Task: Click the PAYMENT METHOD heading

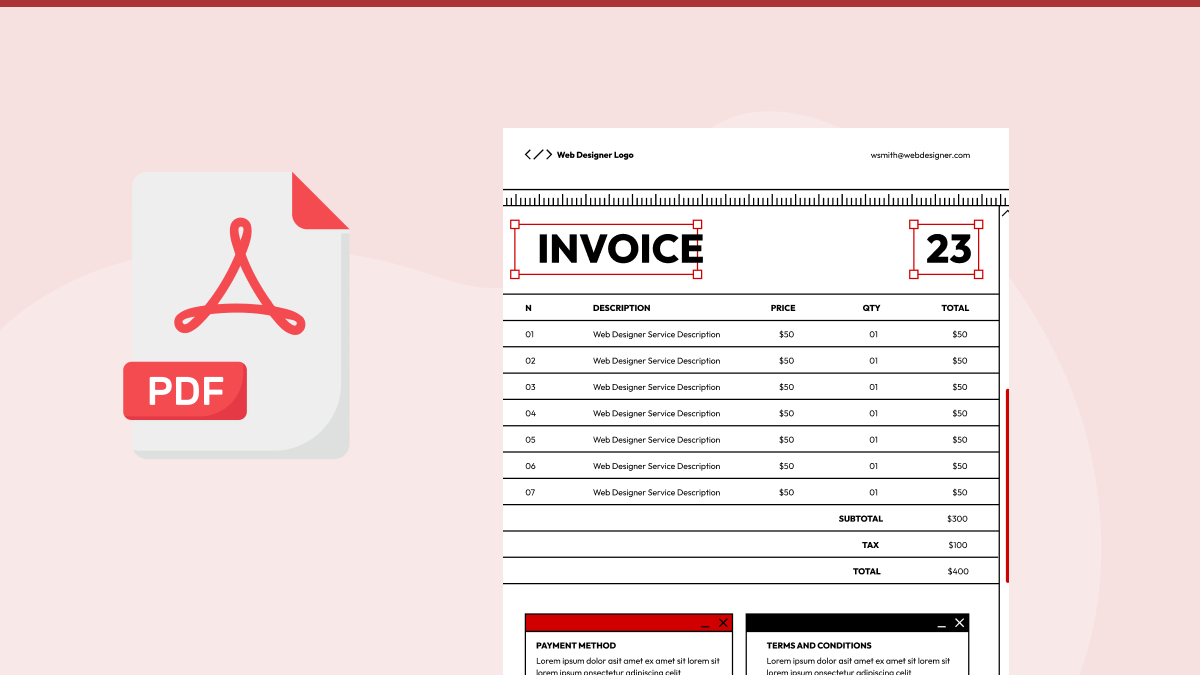Action: click(x=576, y=646)
